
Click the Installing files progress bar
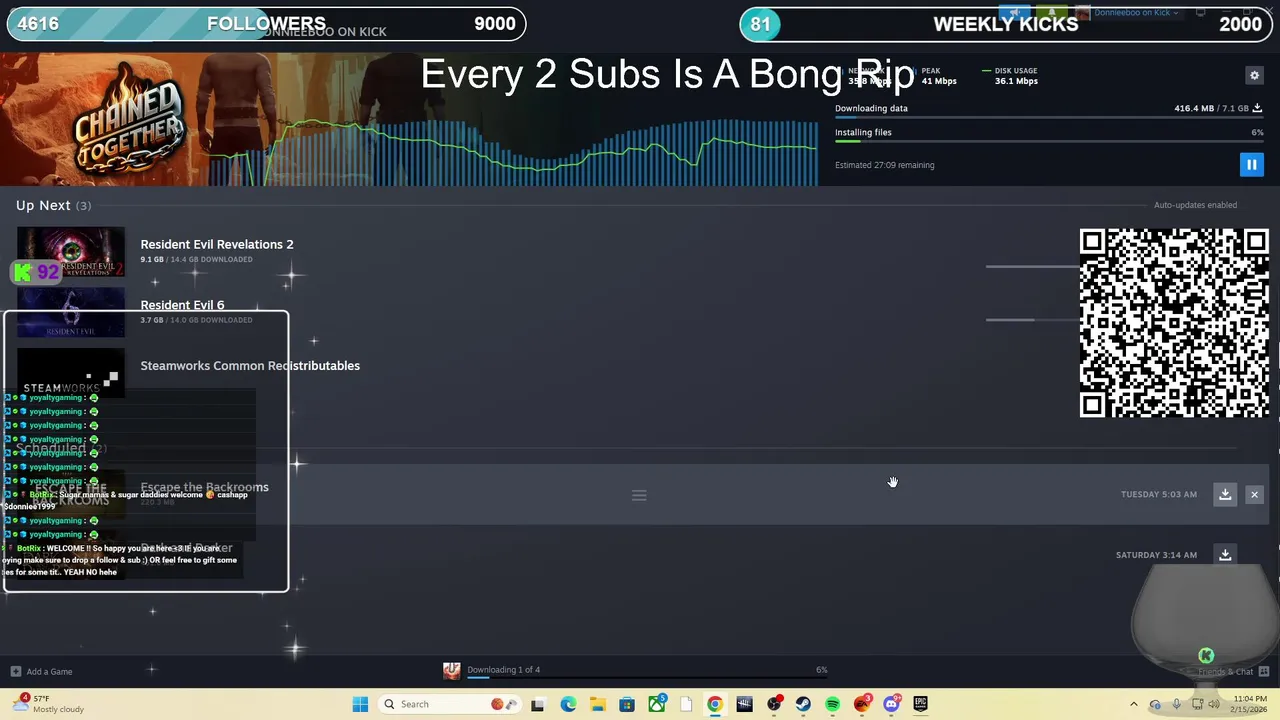1048,142
